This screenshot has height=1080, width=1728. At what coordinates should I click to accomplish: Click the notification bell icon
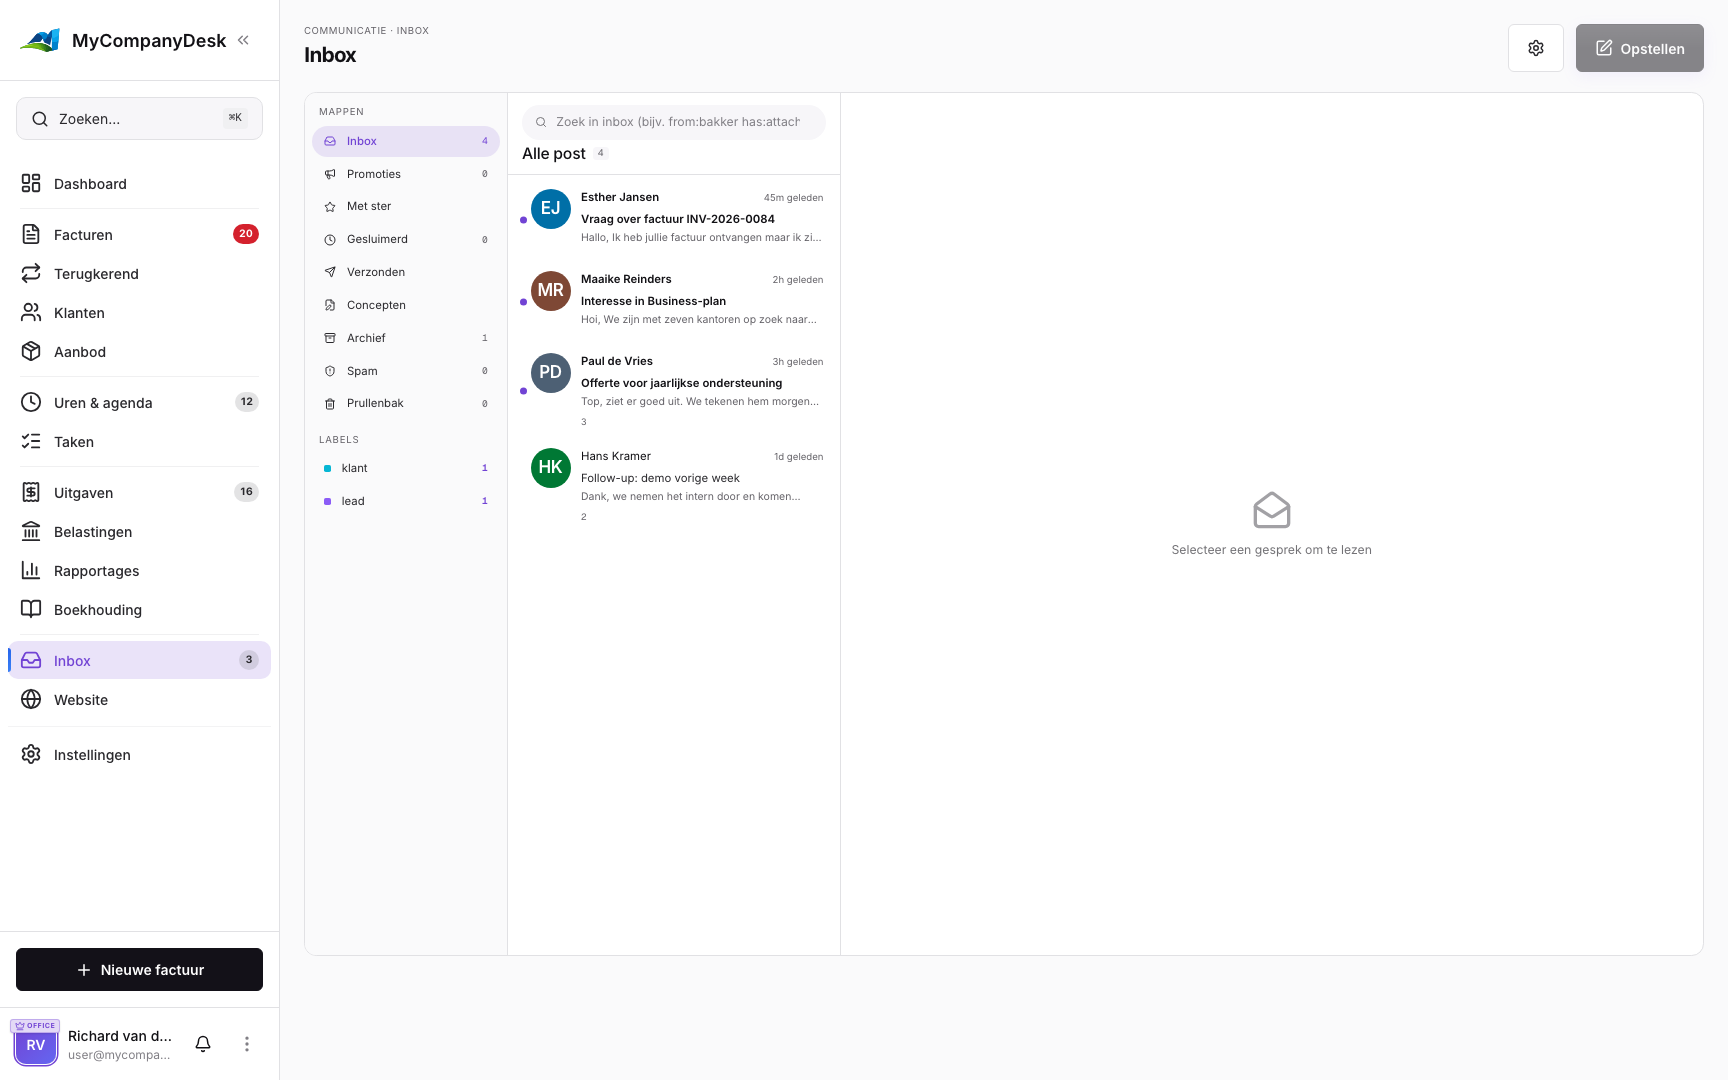pos(203,1044)
